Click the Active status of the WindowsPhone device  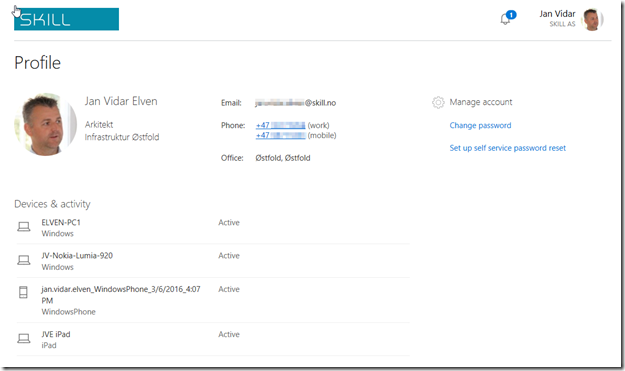(229, 289)
